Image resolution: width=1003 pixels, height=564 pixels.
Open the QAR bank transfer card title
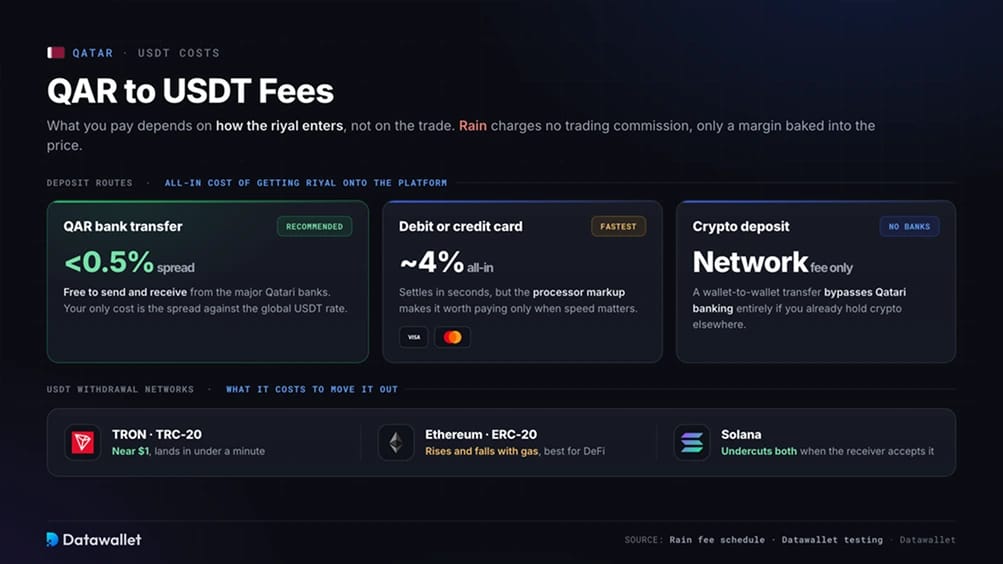click(123, 226)
